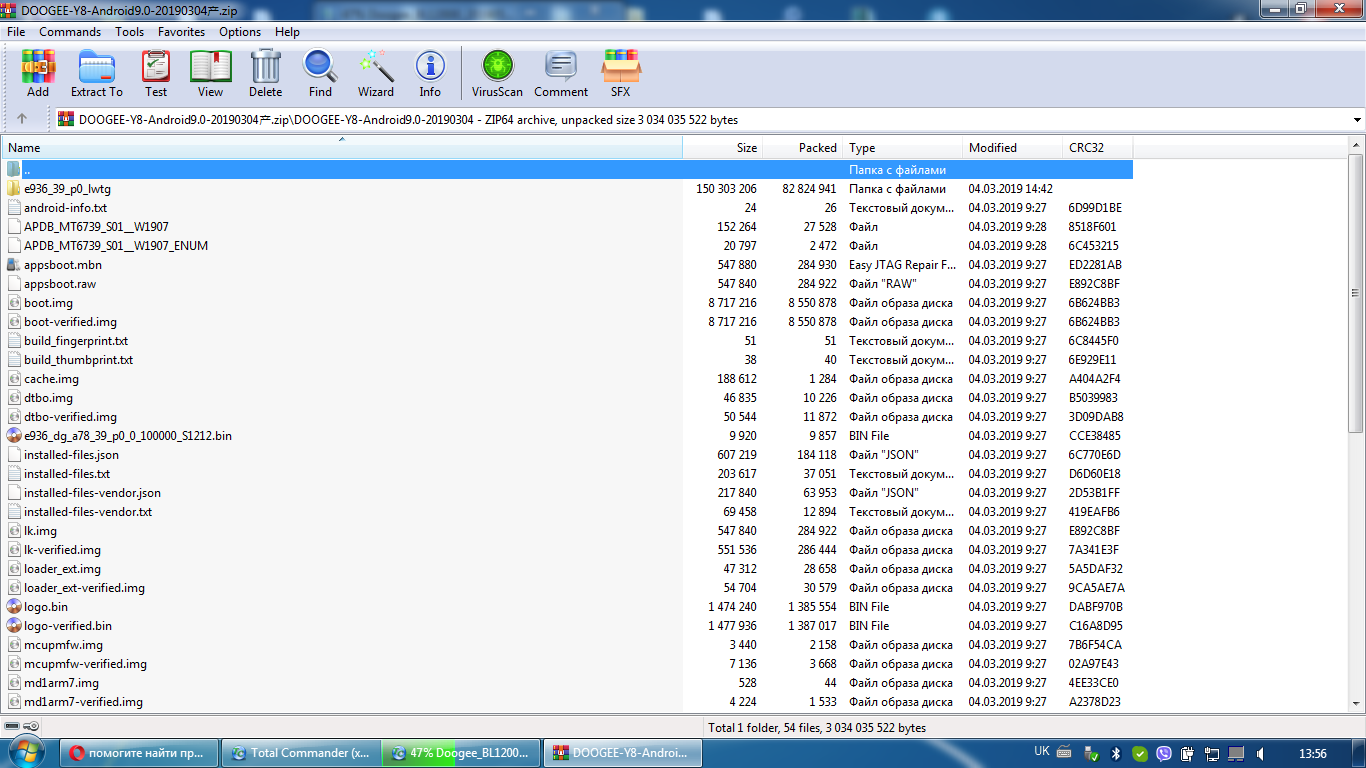Switch to 47% Doogee_BL1200 taskbar item
Screen dimensions: 1366x768
pos(461,753)
